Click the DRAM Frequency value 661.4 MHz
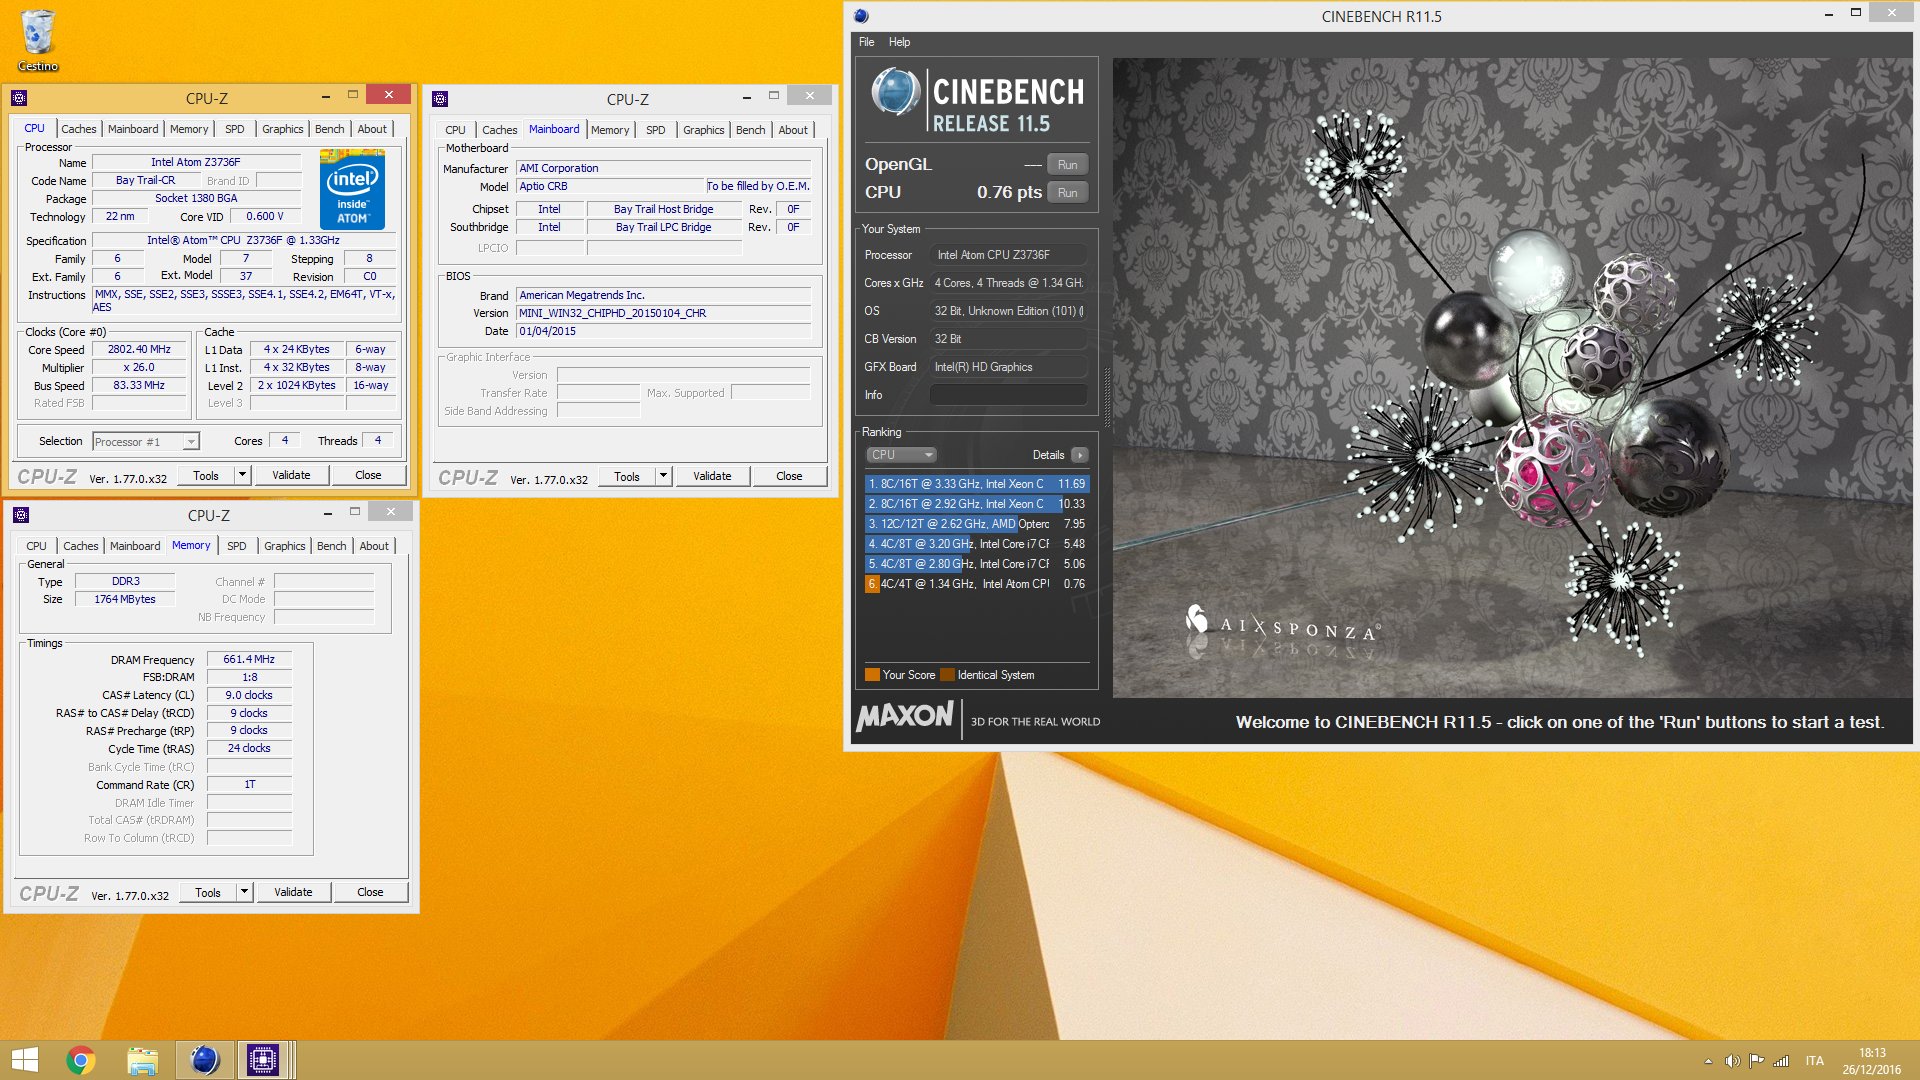1920x1080 pixels. click(x=249, y=660)
